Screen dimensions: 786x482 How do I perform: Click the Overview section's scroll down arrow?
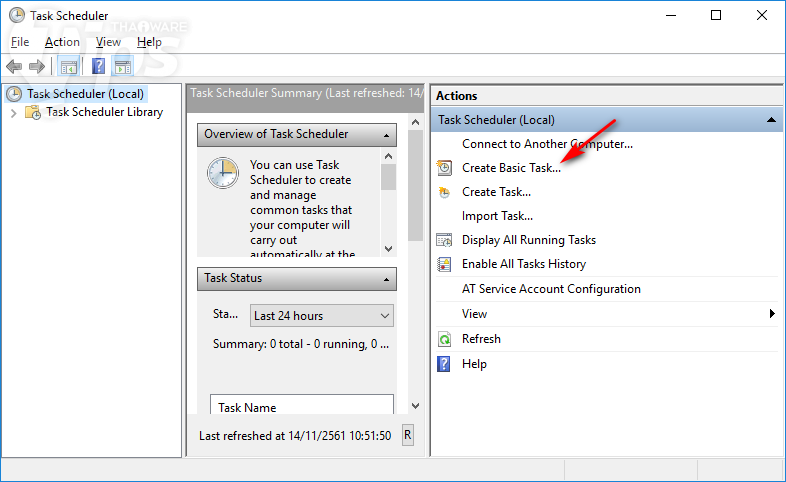389,248
